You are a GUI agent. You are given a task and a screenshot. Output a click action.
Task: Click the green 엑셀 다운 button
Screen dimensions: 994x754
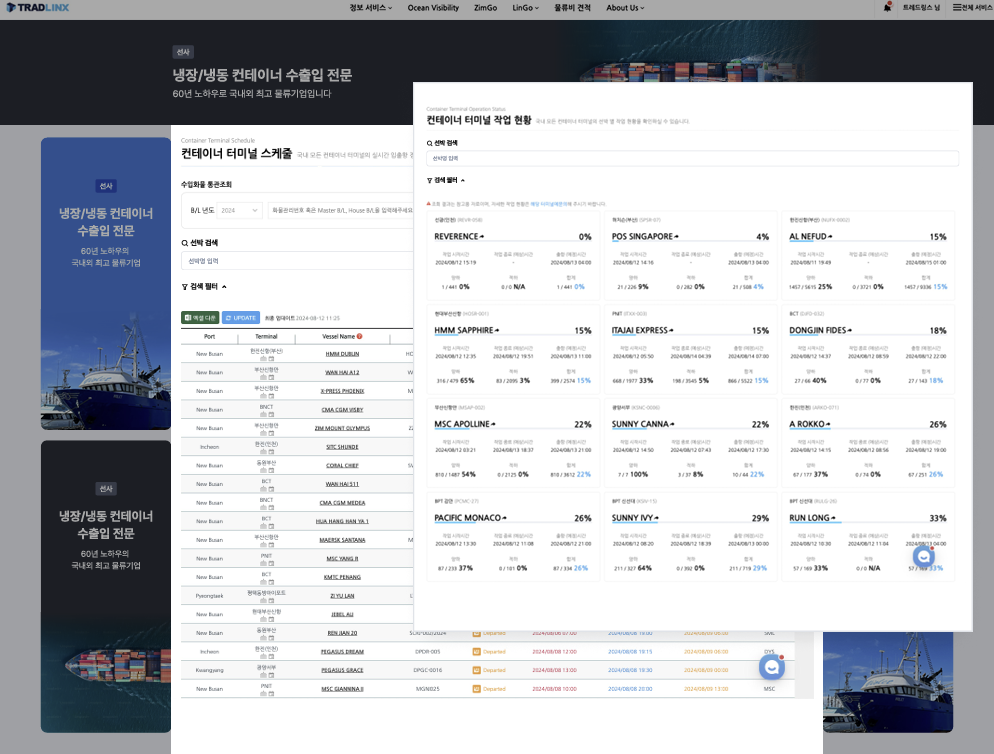(x=200, y=318)
